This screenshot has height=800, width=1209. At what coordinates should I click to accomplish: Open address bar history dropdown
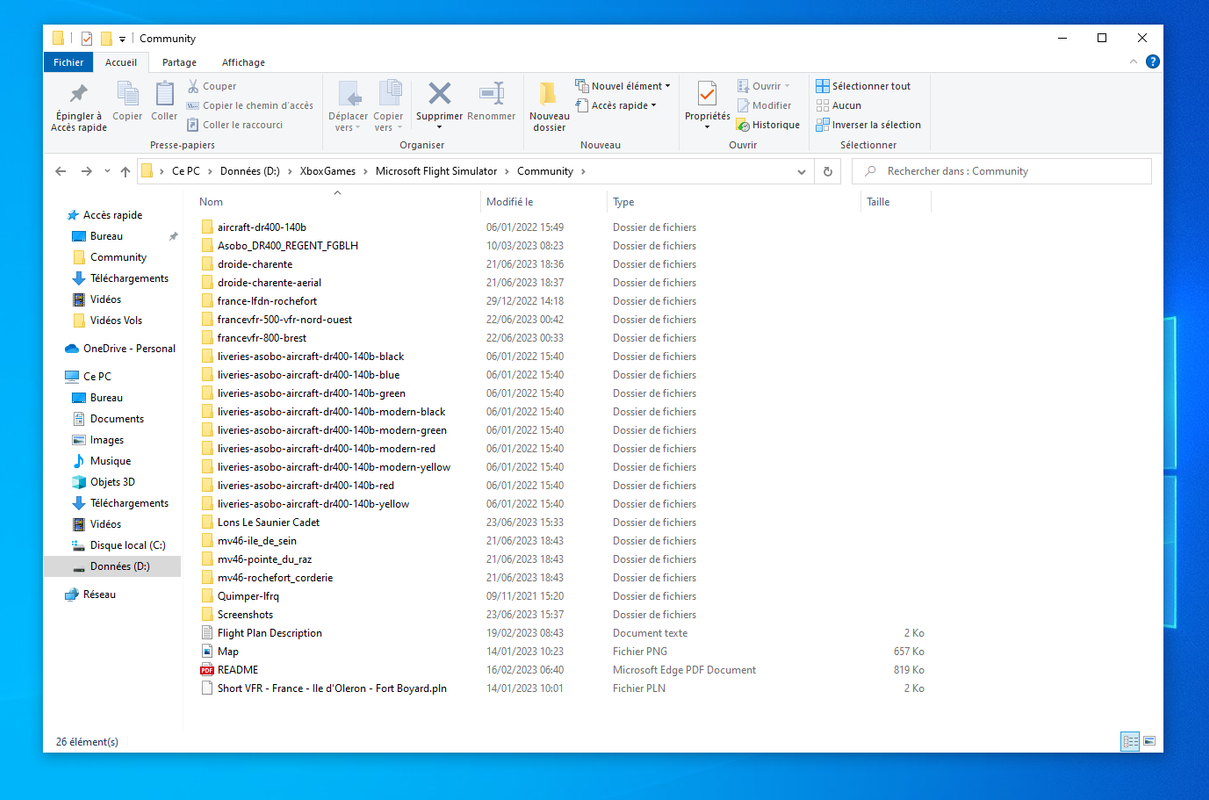[x=802, y=171]
